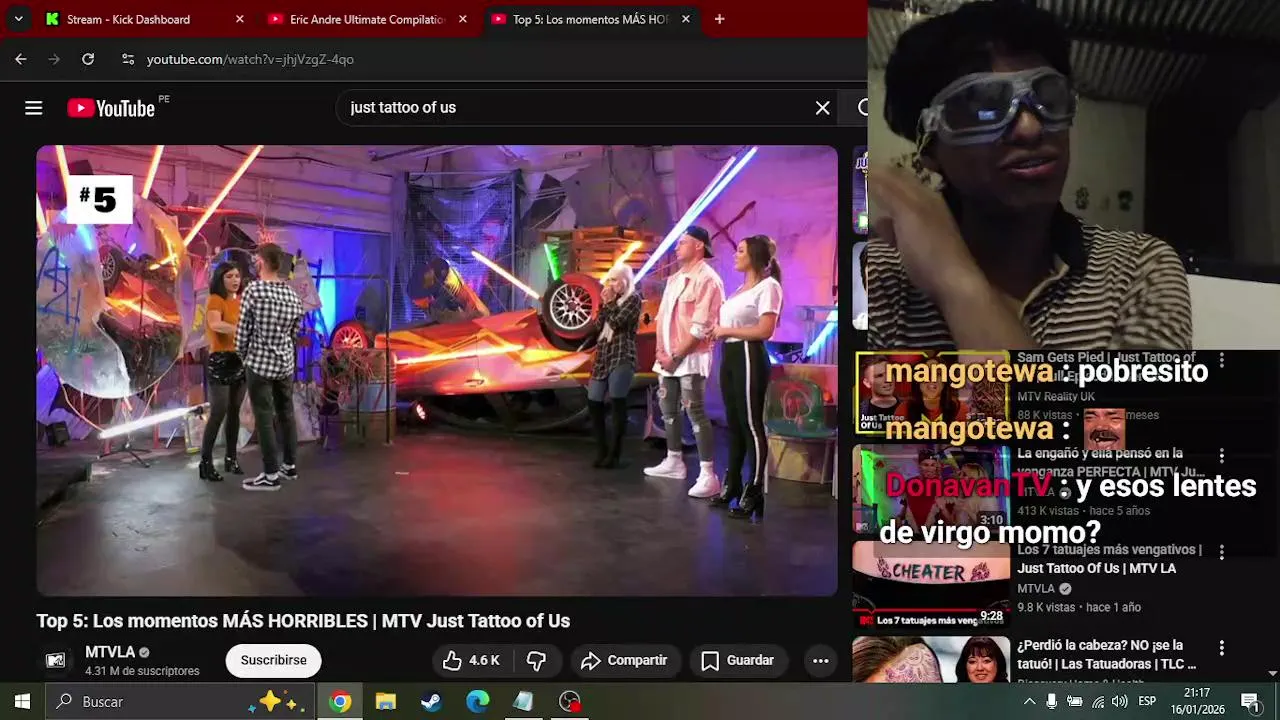Click the 9.8 K vistas hace 1 año text
Screen dimensions: 1280x720
(x=1079, y=607)
